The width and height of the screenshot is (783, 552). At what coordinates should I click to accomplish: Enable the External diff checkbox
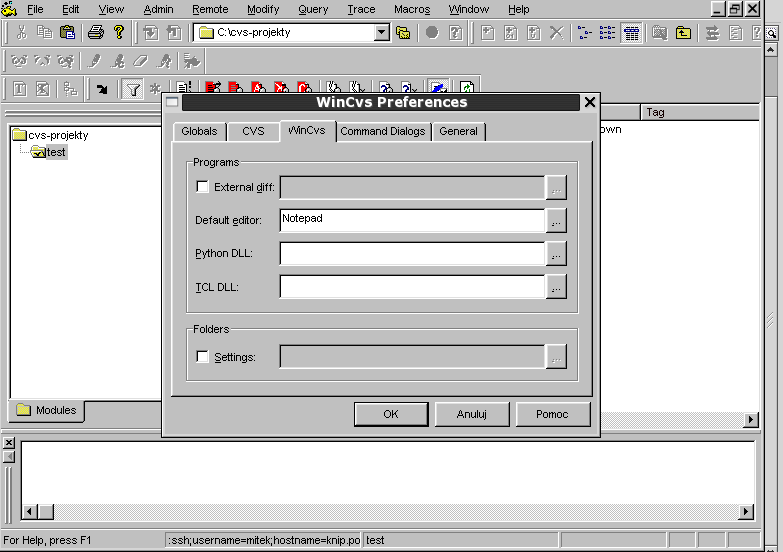click(x=202, y=187)
